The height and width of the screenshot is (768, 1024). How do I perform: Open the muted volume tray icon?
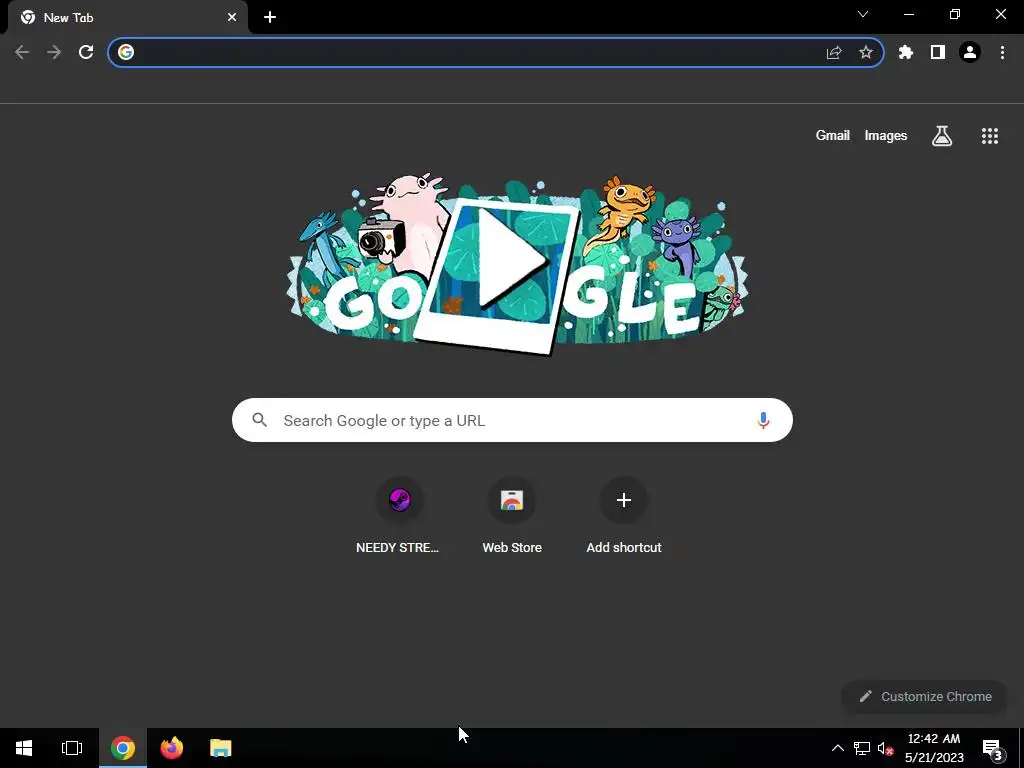[x=885, y=748]
